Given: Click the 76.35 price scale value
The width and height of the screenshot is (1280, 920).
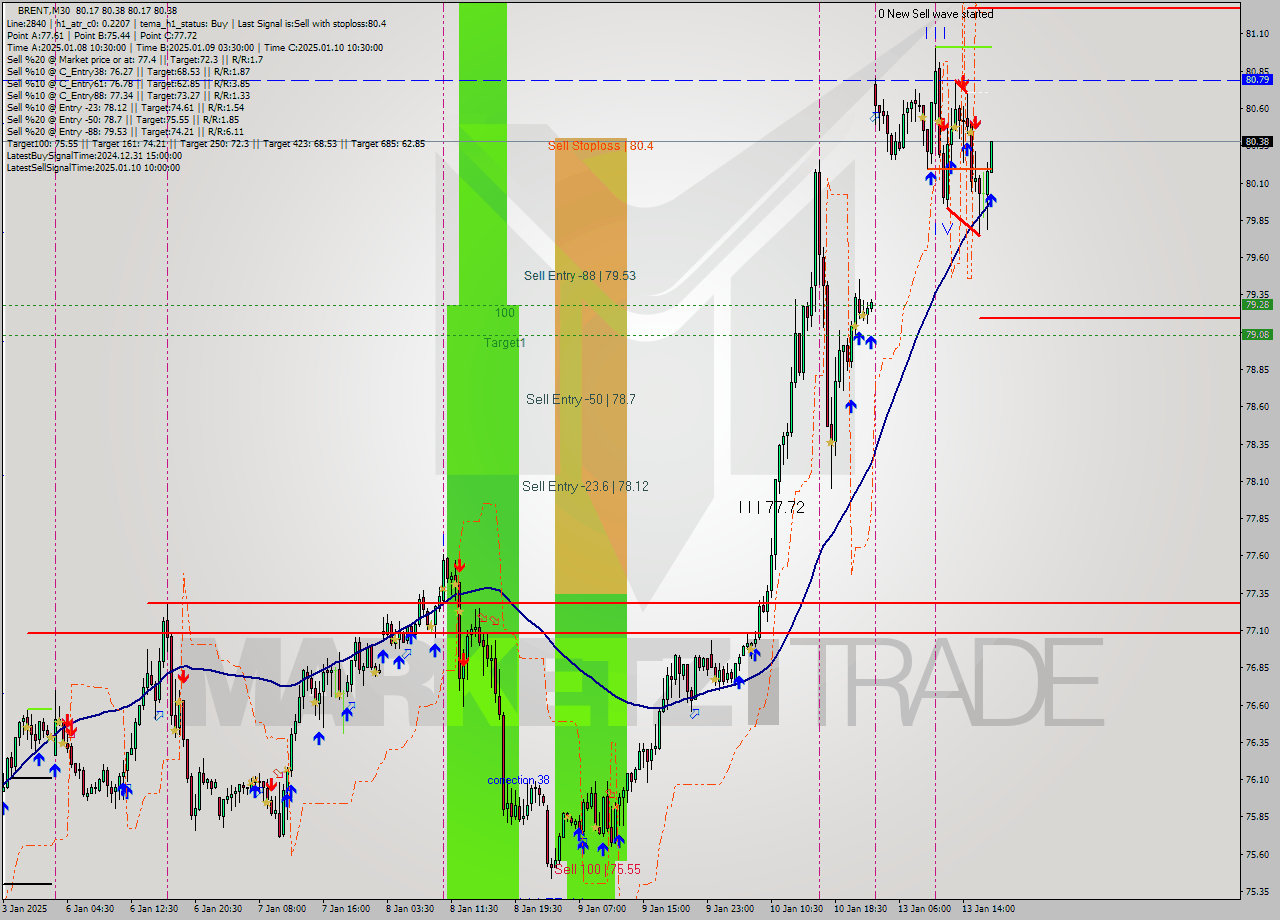Looking at the screenshot, I should (1257, 742).
